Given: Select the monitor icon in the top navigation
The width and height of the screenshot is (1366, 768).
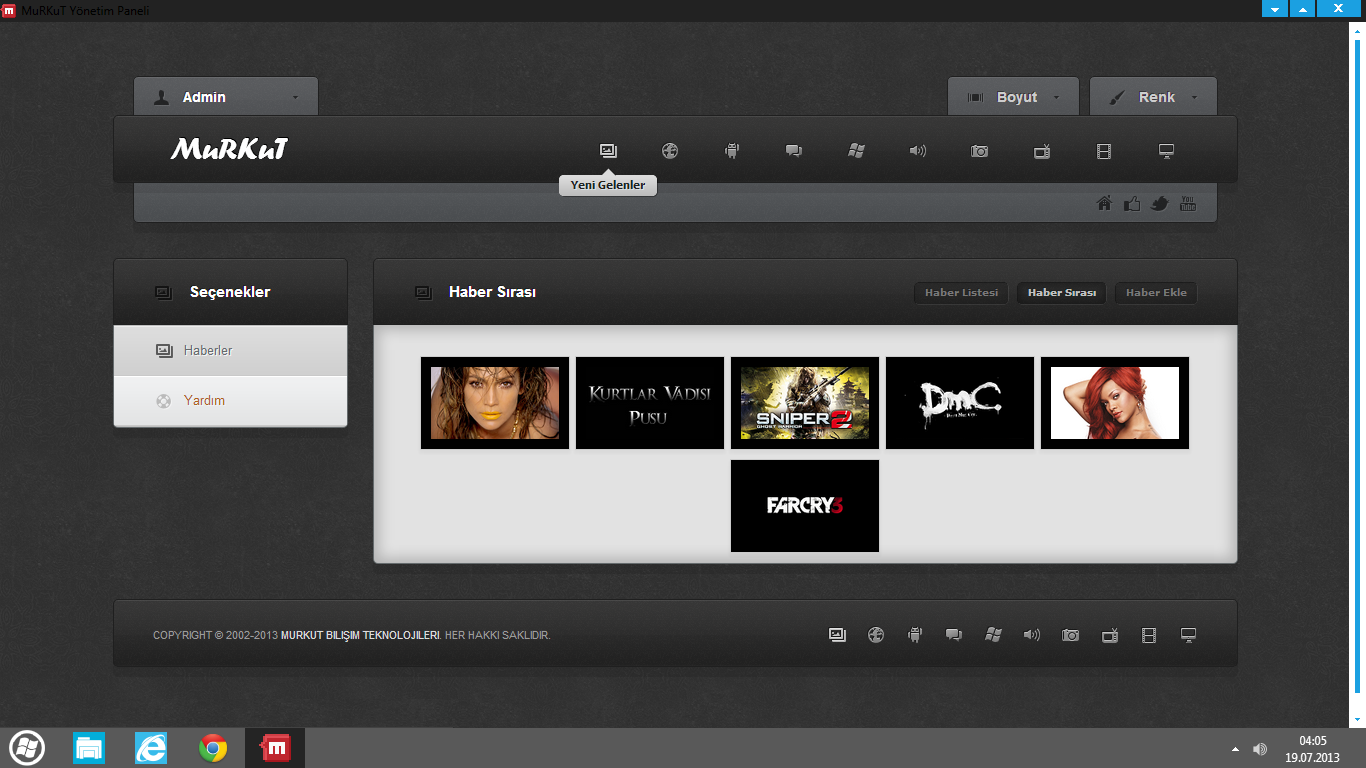Looking at the screenshot, I should tap(1166, 151).
